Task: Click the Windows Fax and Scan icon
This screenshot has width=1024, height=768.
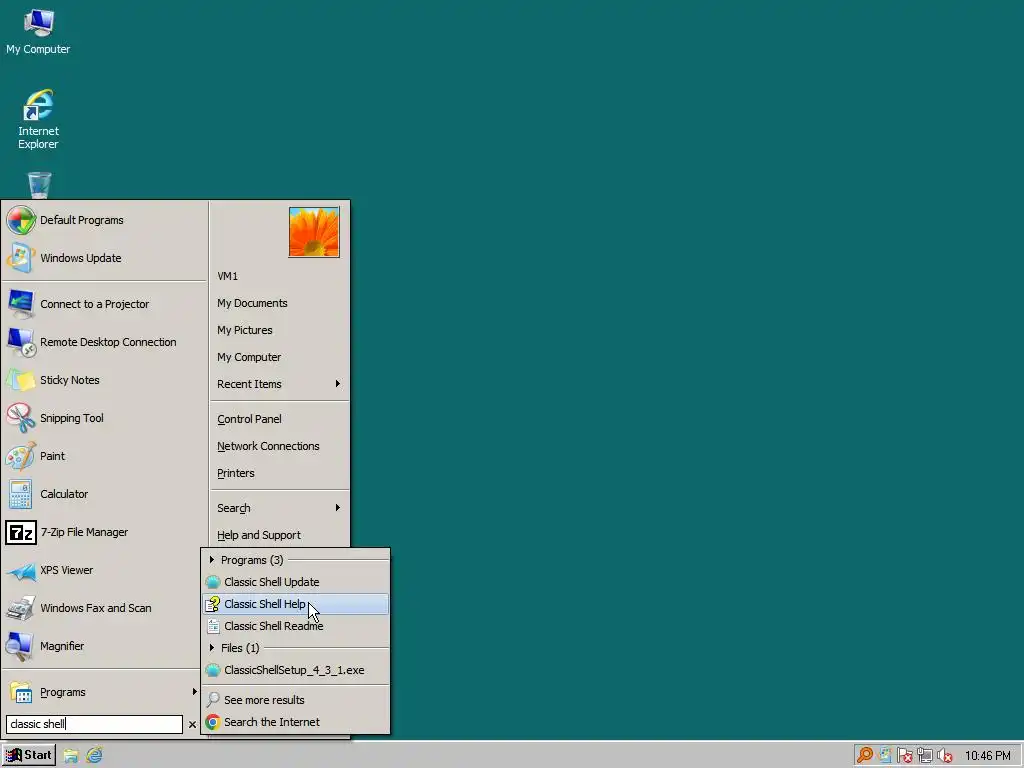Action: (21, 608)
